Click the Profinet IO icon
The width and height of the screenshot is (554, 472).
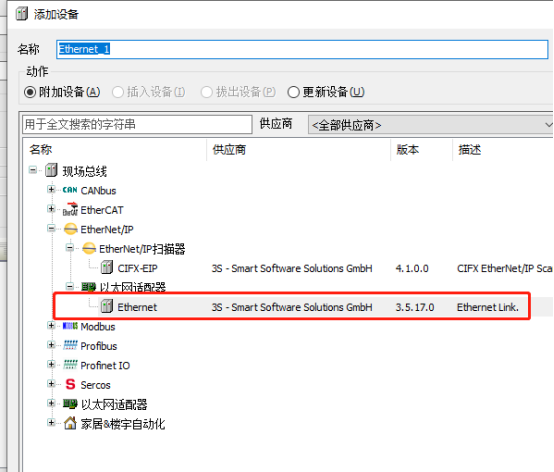pyautogui.click(x=70, y=365)
